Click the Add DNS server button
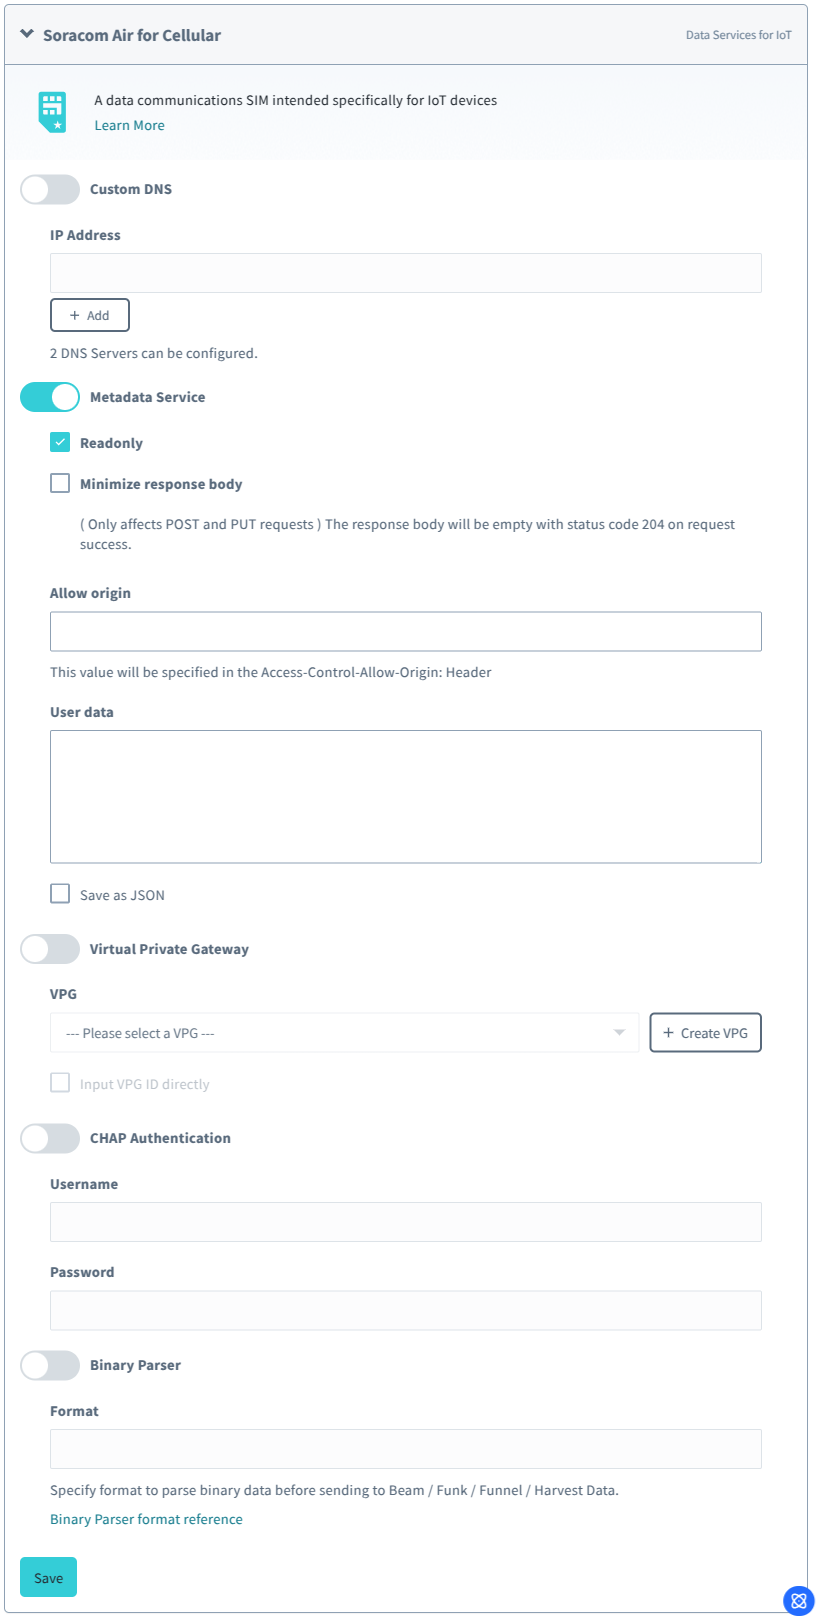The height and width of the screenshot is (1621, 819). click(x=90, y=315)
